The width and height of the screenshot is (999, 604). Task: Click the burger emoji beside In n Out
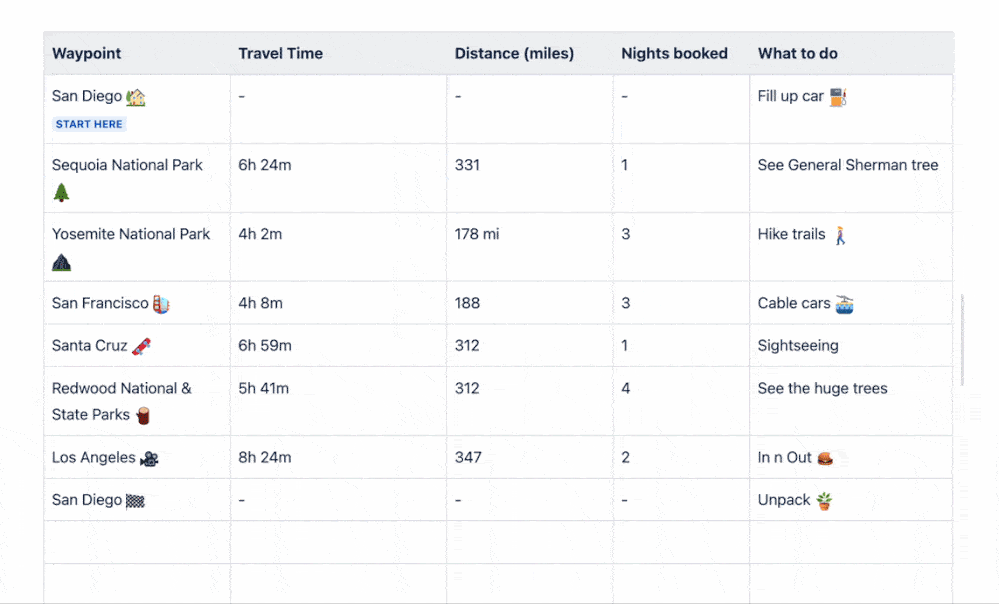click(825, 459)
